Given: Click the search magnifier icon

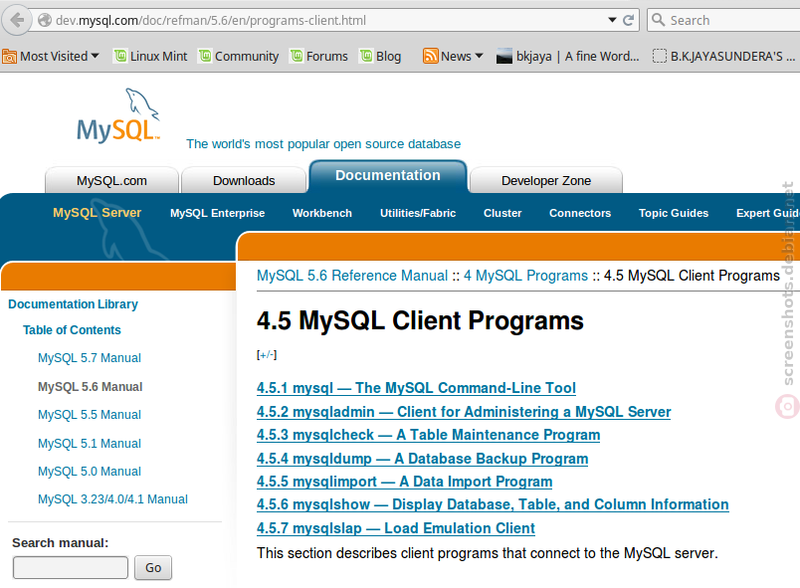Looking at the screenshot, I should pos(658,20).
